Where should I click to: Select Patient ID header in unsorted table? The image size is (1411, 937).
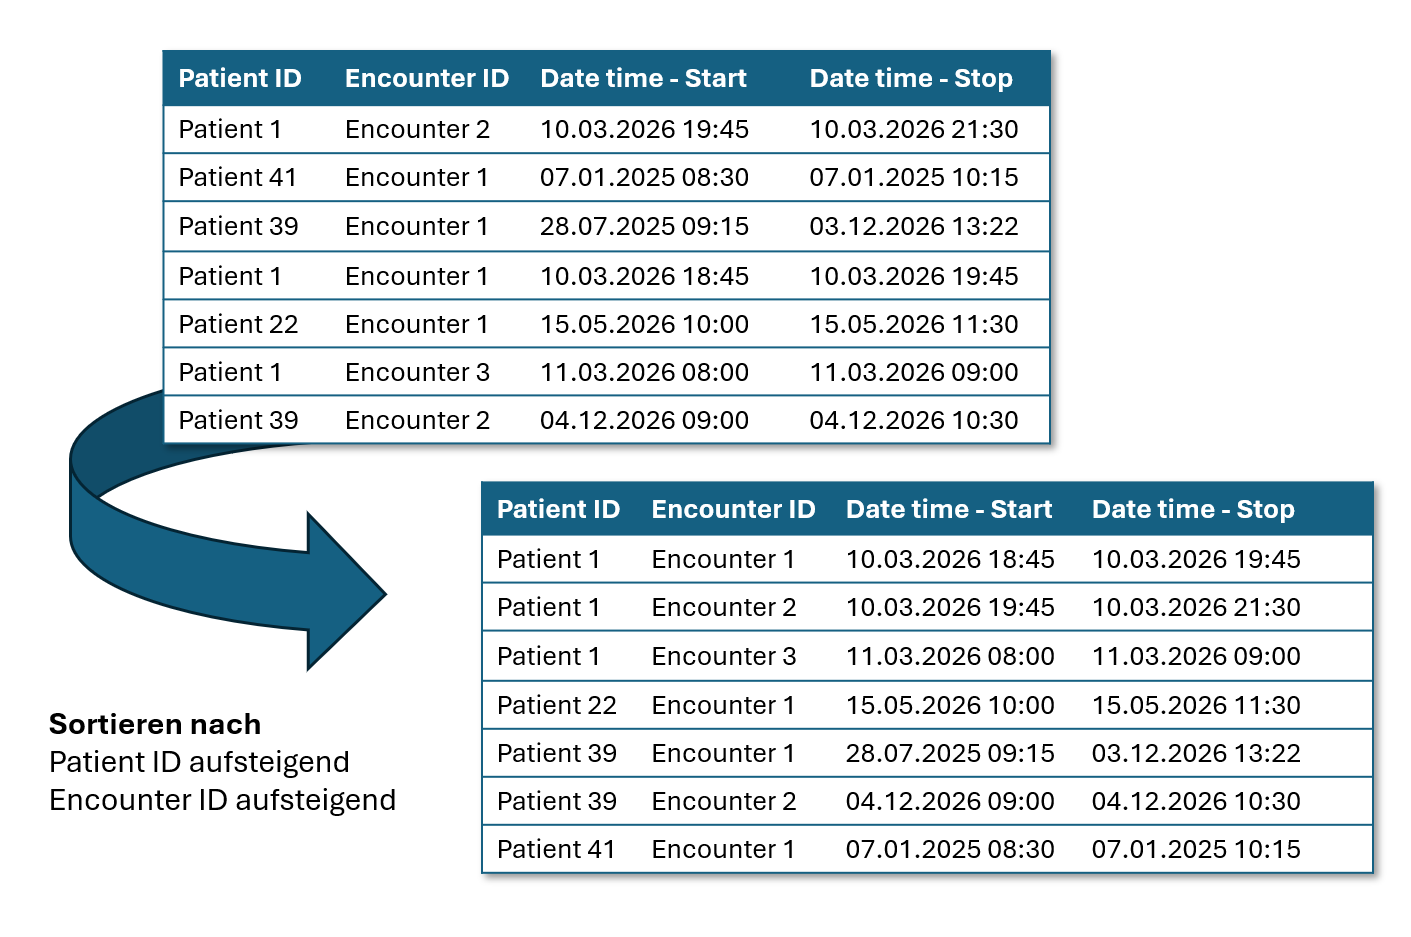pyautogui.click(x=240, y=79)
